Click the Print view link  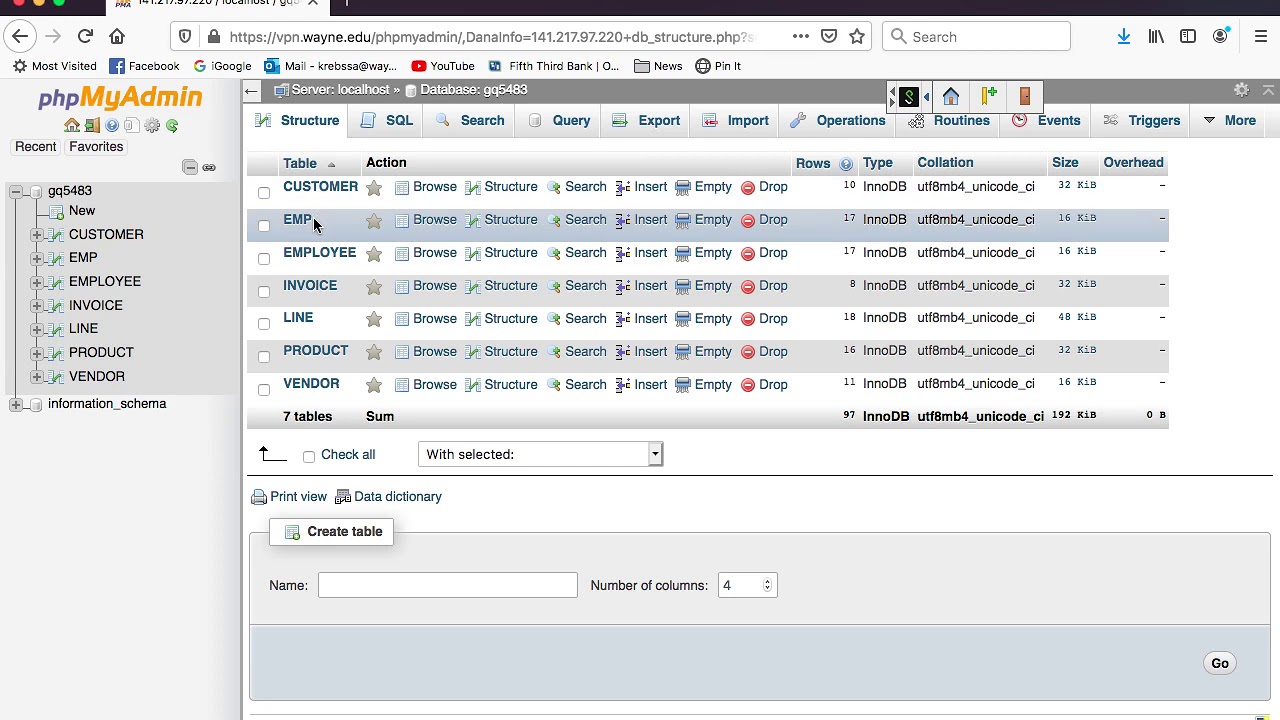point(289,497)
